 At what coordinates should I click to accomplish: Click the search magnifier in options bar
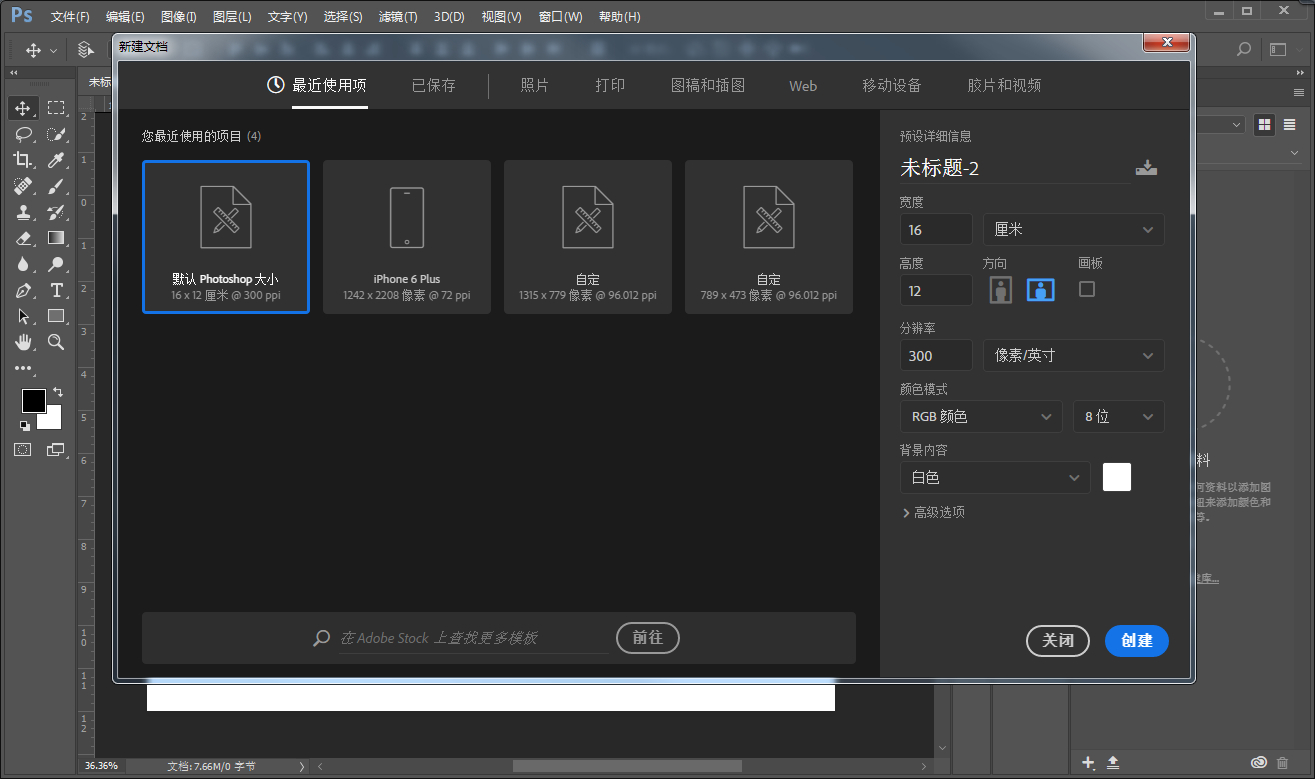[1244, 49]
